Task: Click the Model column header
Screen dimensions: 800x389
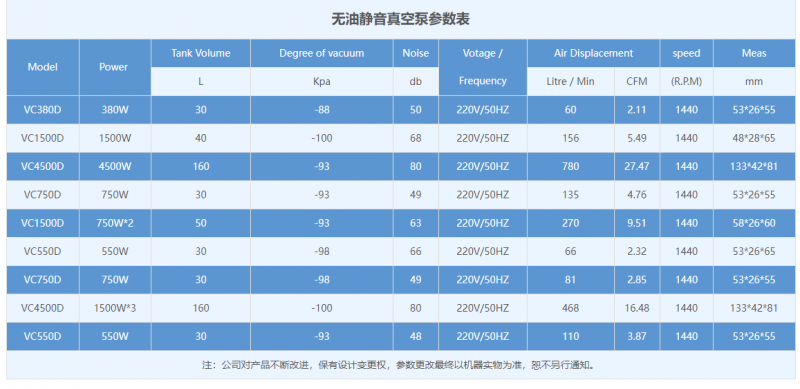Action: click(43, 67)
